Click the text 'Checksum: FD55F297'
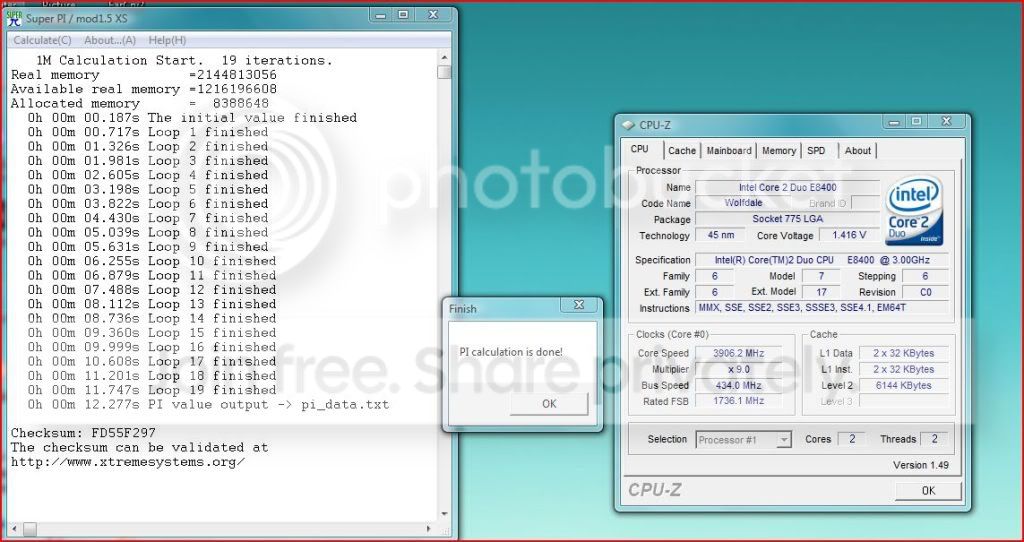 (83, 433)
